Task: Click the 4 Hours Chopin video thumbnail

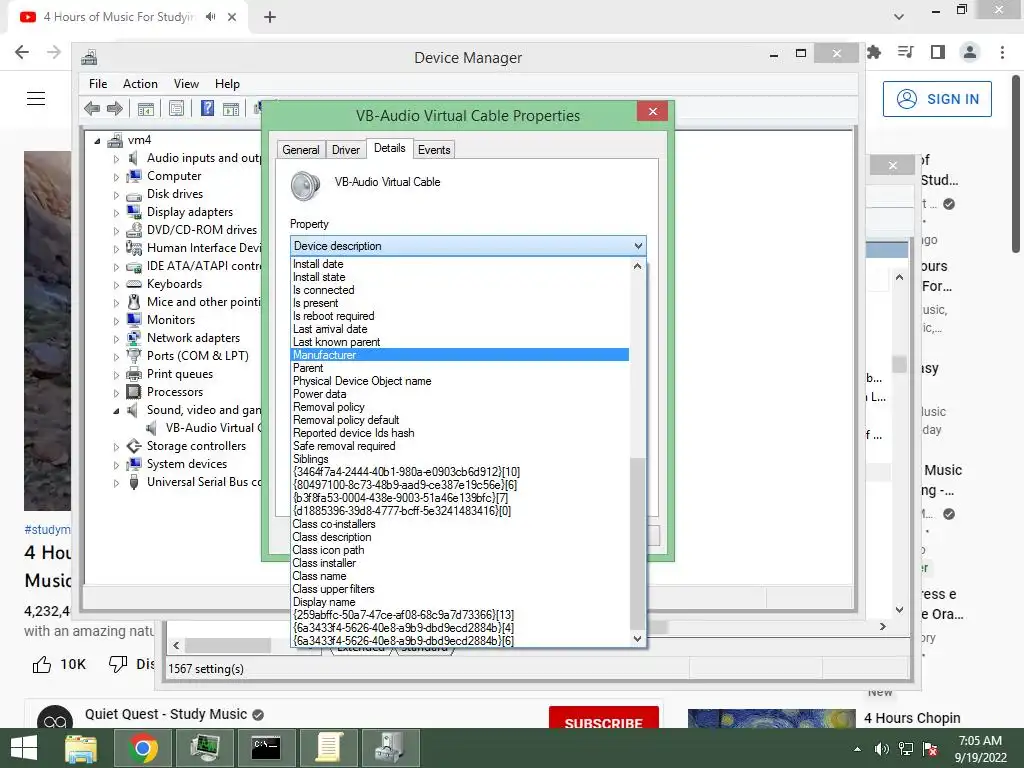Action: click(771, 718)
